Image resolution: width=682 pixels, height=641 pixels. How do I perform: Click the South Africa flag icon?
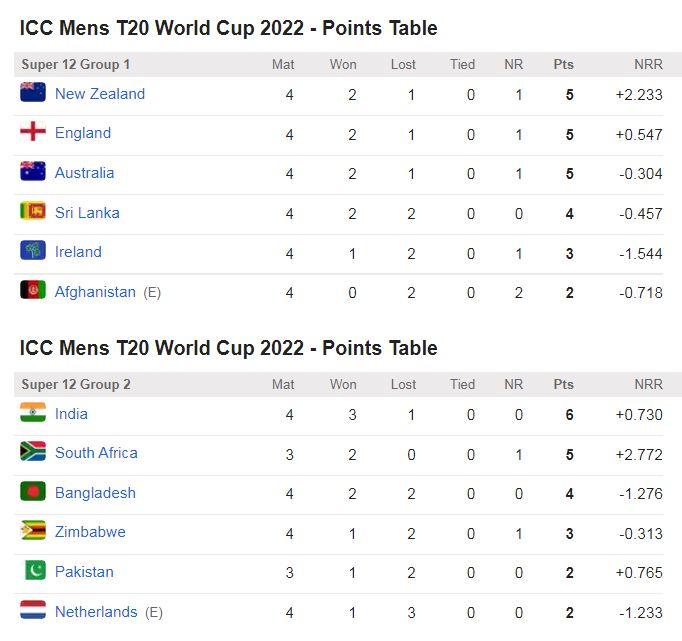(33, 452)
